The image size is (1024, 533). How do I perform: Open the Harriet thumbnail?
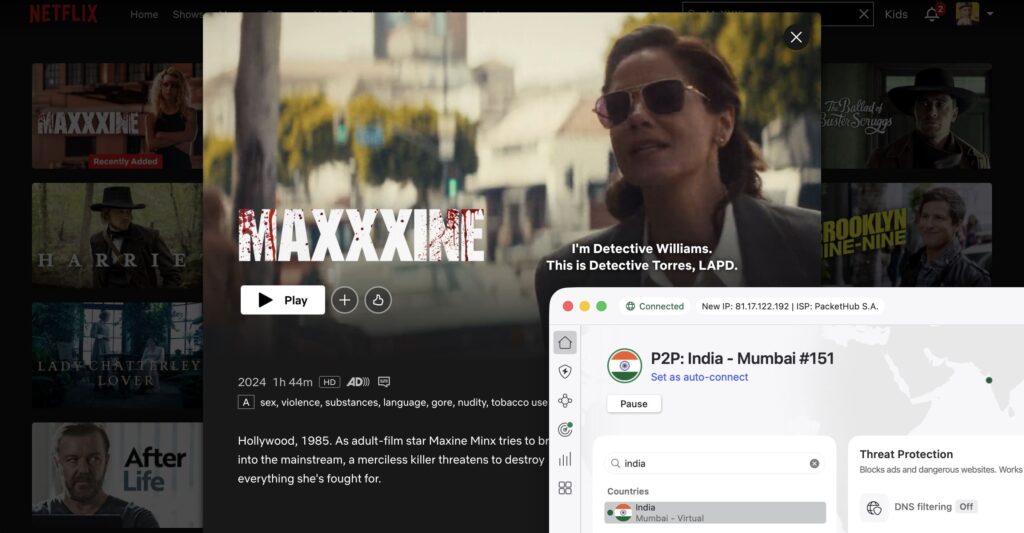pos(117,236)
